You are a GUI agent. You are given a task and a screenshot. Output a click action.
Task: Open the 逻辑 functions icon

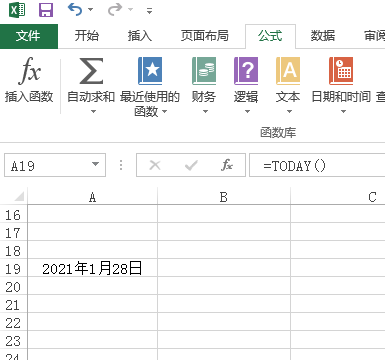point(246,71)
